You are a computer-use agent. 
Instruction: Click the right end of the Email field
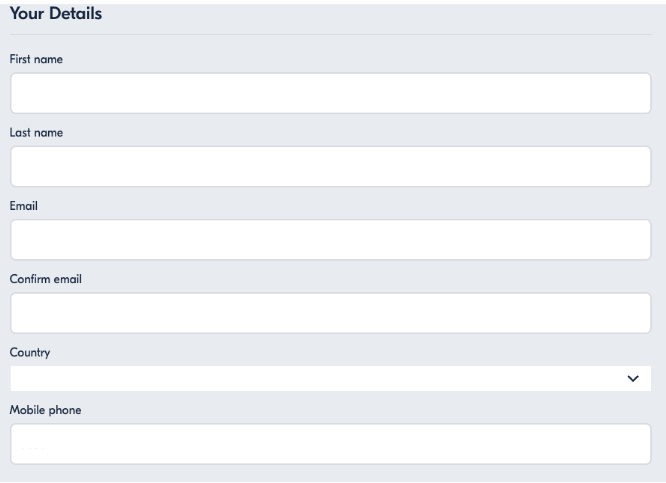coord(637,240)
